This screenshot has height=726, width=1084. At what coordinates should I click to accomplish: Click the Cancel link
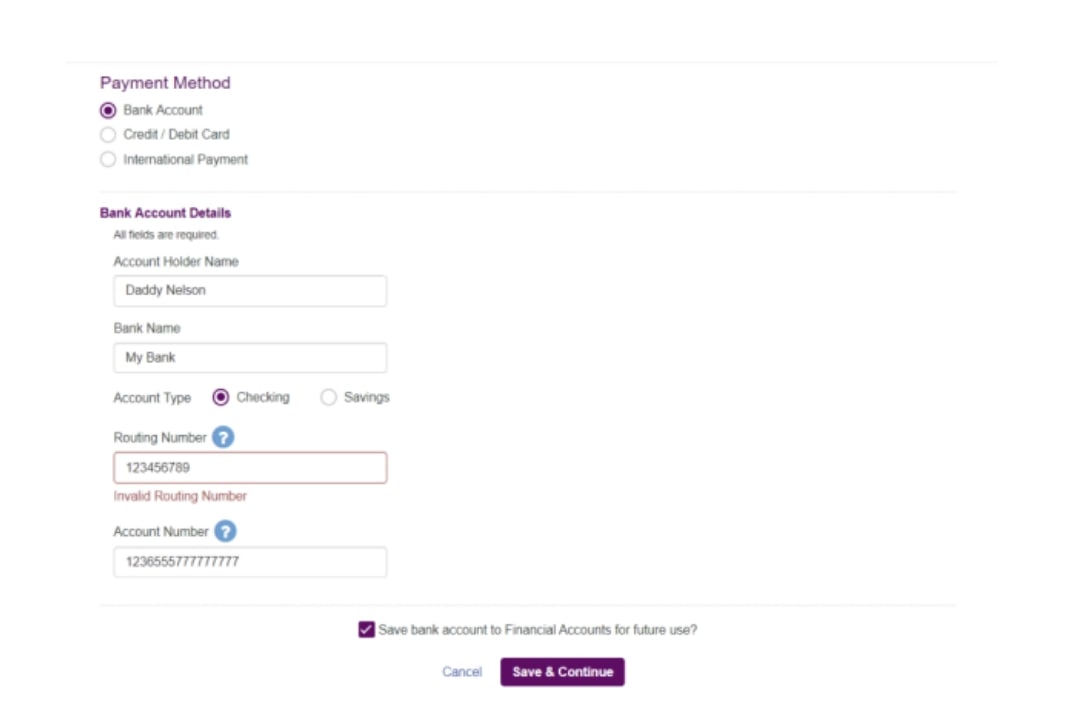click(462, 672)
